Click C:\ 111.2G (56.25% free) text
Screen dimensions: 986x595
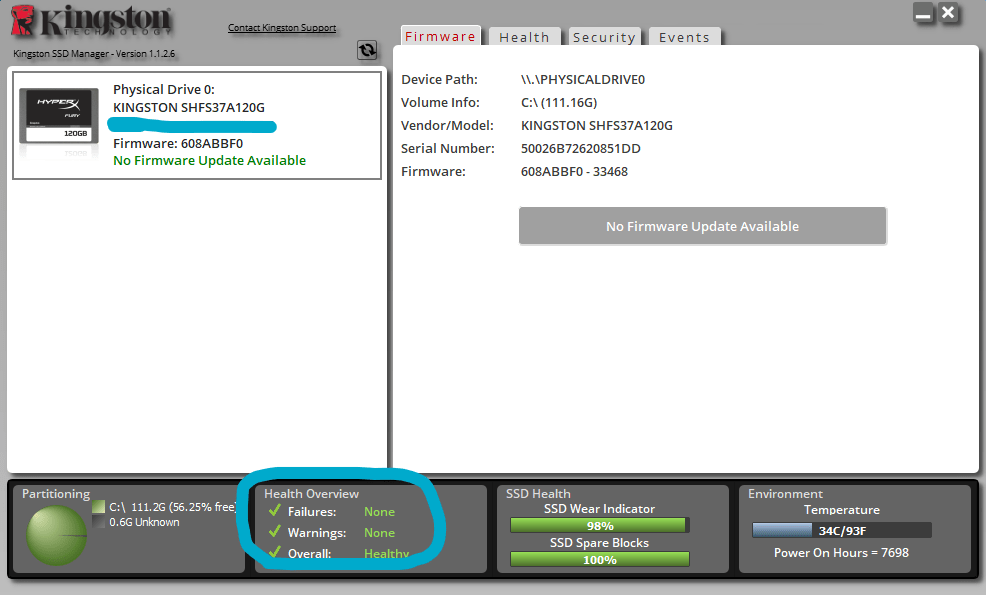pos(173,507)
